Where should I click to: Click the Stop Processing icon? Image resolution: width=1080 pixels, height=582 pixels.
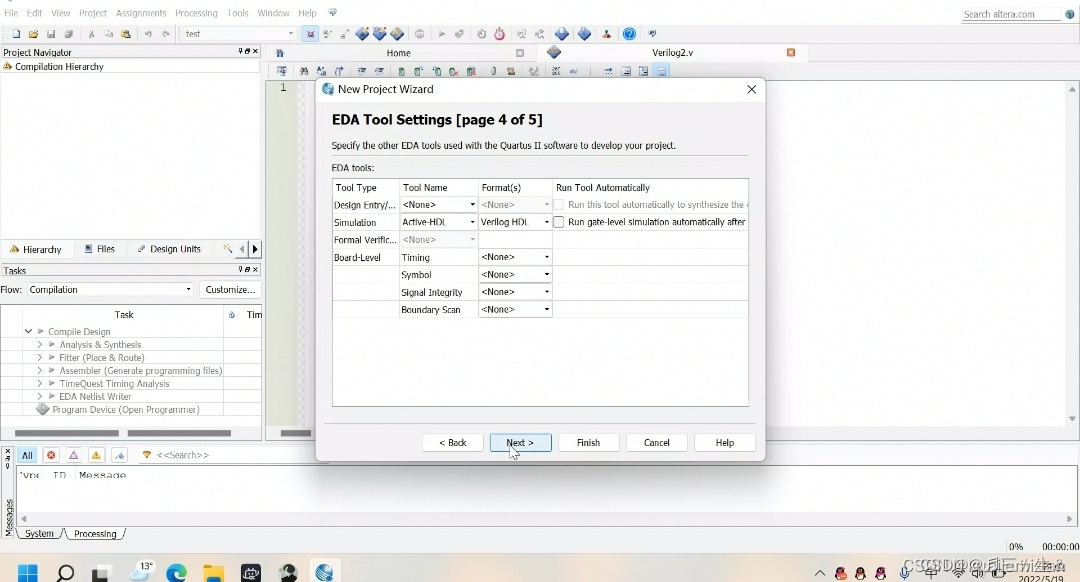[x=419, y=34]
